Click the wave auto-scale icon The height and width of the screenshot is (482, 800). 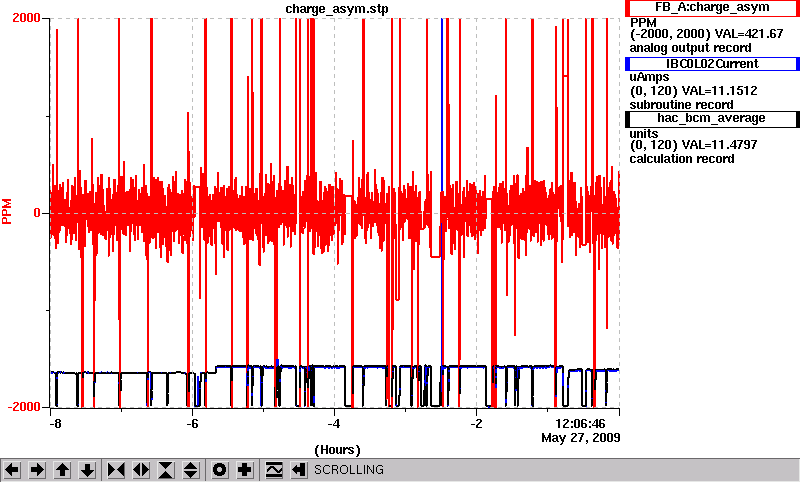coord(274,469)
